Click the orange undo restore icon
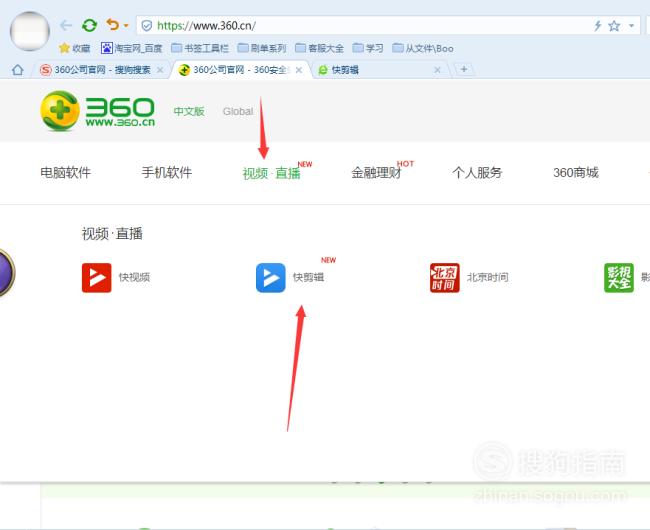Image resolution: width=650 pixels, height=530 pixels. 112,25
